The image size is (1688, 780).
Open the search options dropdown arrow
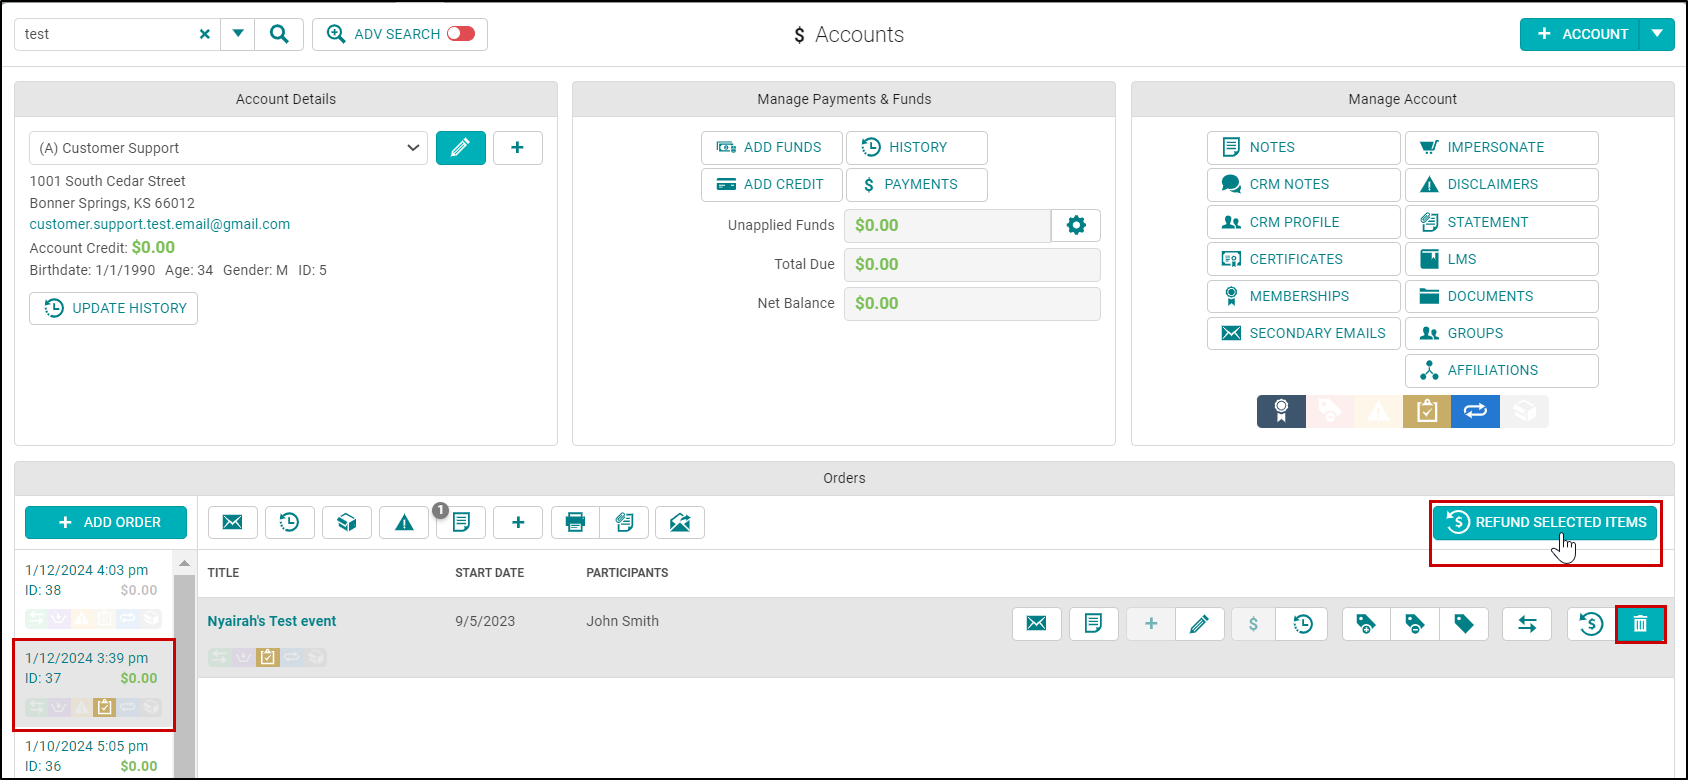pos(238,34)
